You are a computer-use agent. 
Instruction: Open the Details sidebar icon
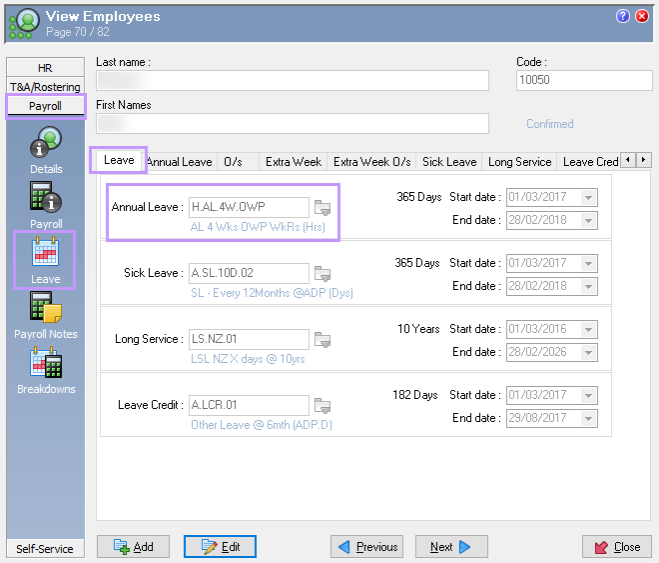click(46, 142)
